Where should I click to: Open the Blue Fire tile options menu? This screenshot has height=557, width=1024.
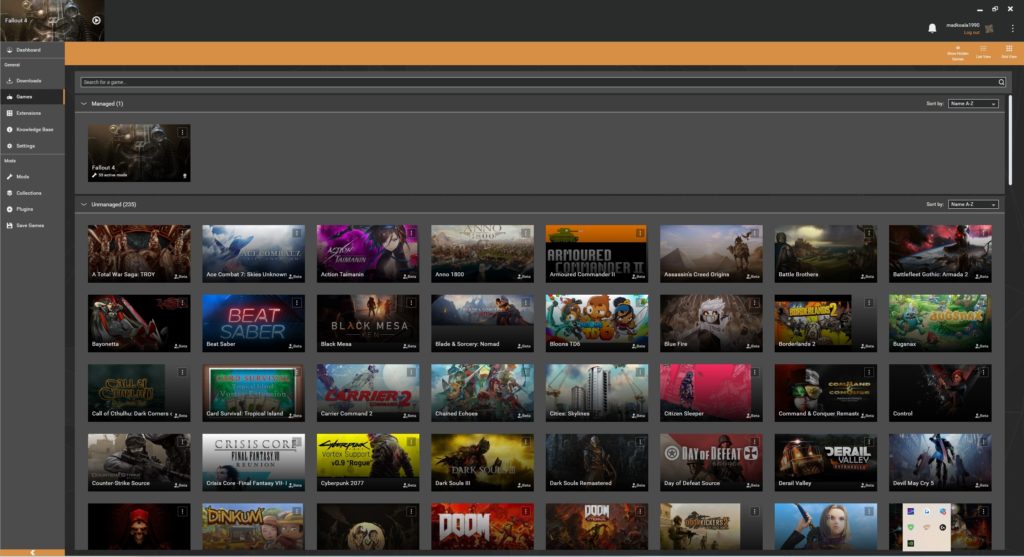point(754,302)
